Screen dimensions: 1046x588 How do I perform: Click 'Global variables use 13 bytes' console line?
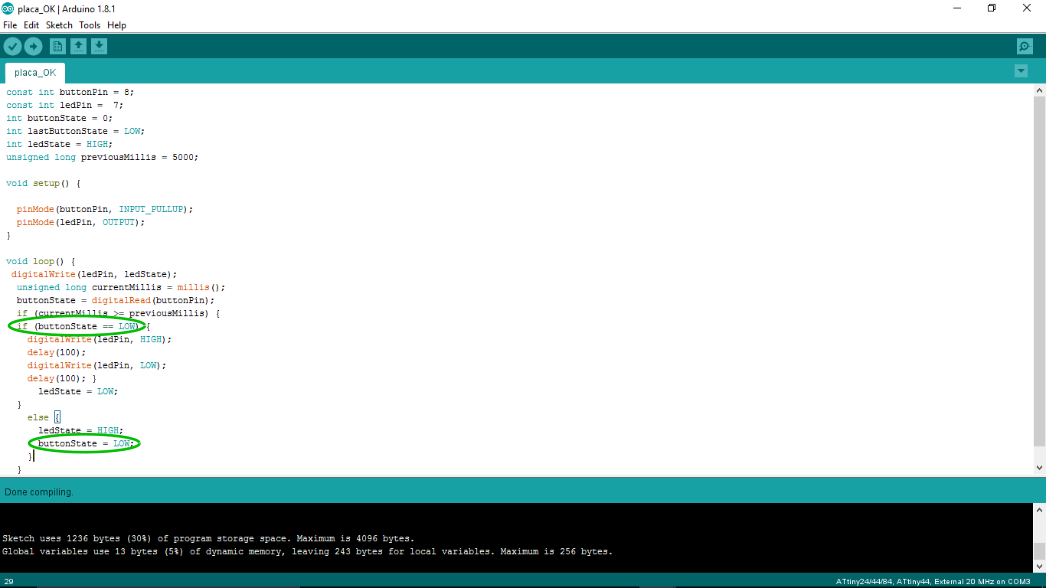coord(307,552)
